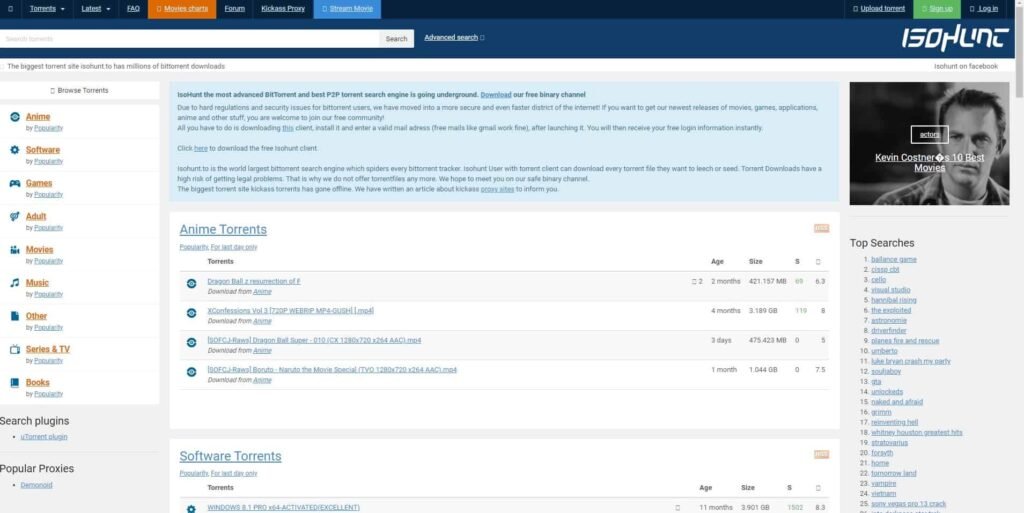This screenshot has height=513, width=1024.
Task: Click the anime icon beside Dragon Ball Super - 010
Action: pyautogui.click(x=191, y=342)
